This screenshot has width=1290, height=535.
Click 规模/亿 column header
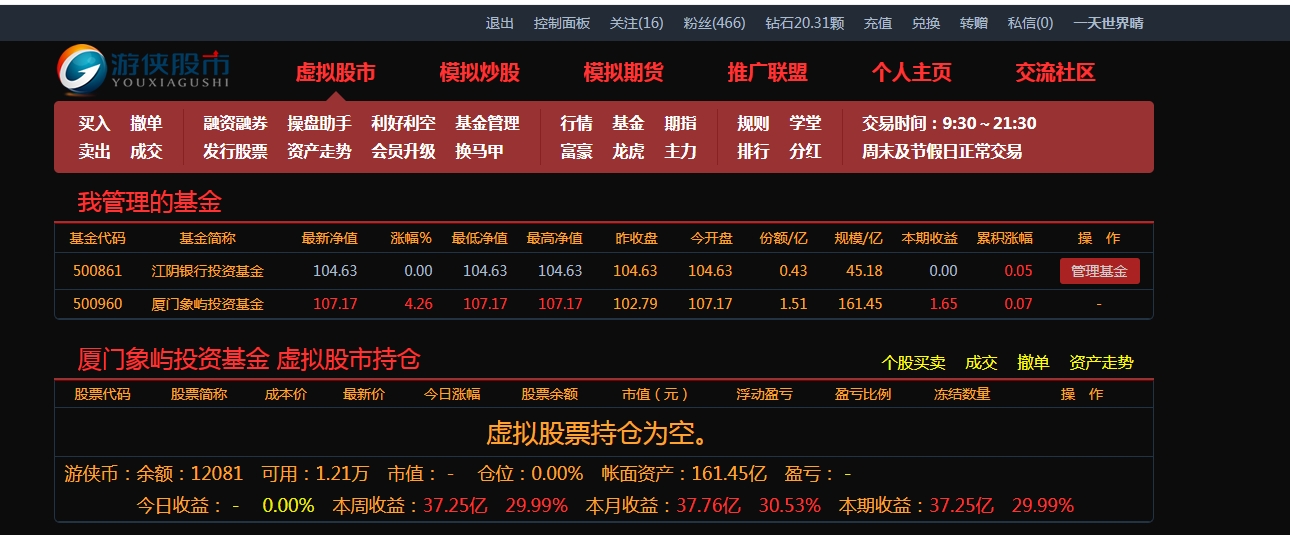(x=859, y=239)
